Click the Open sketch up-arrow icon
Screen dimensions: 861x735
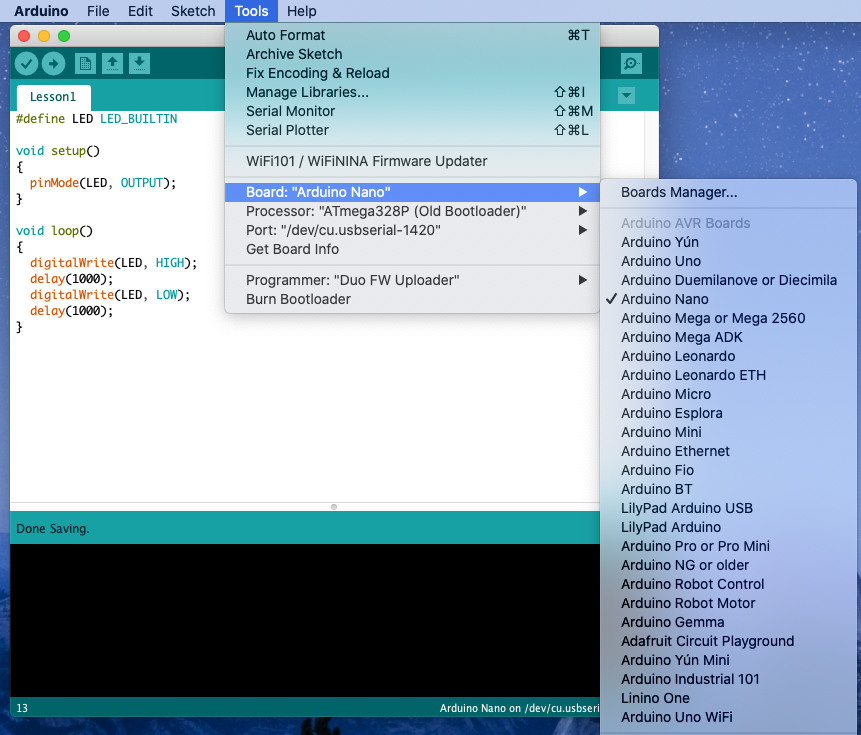[x=113, y=64]
